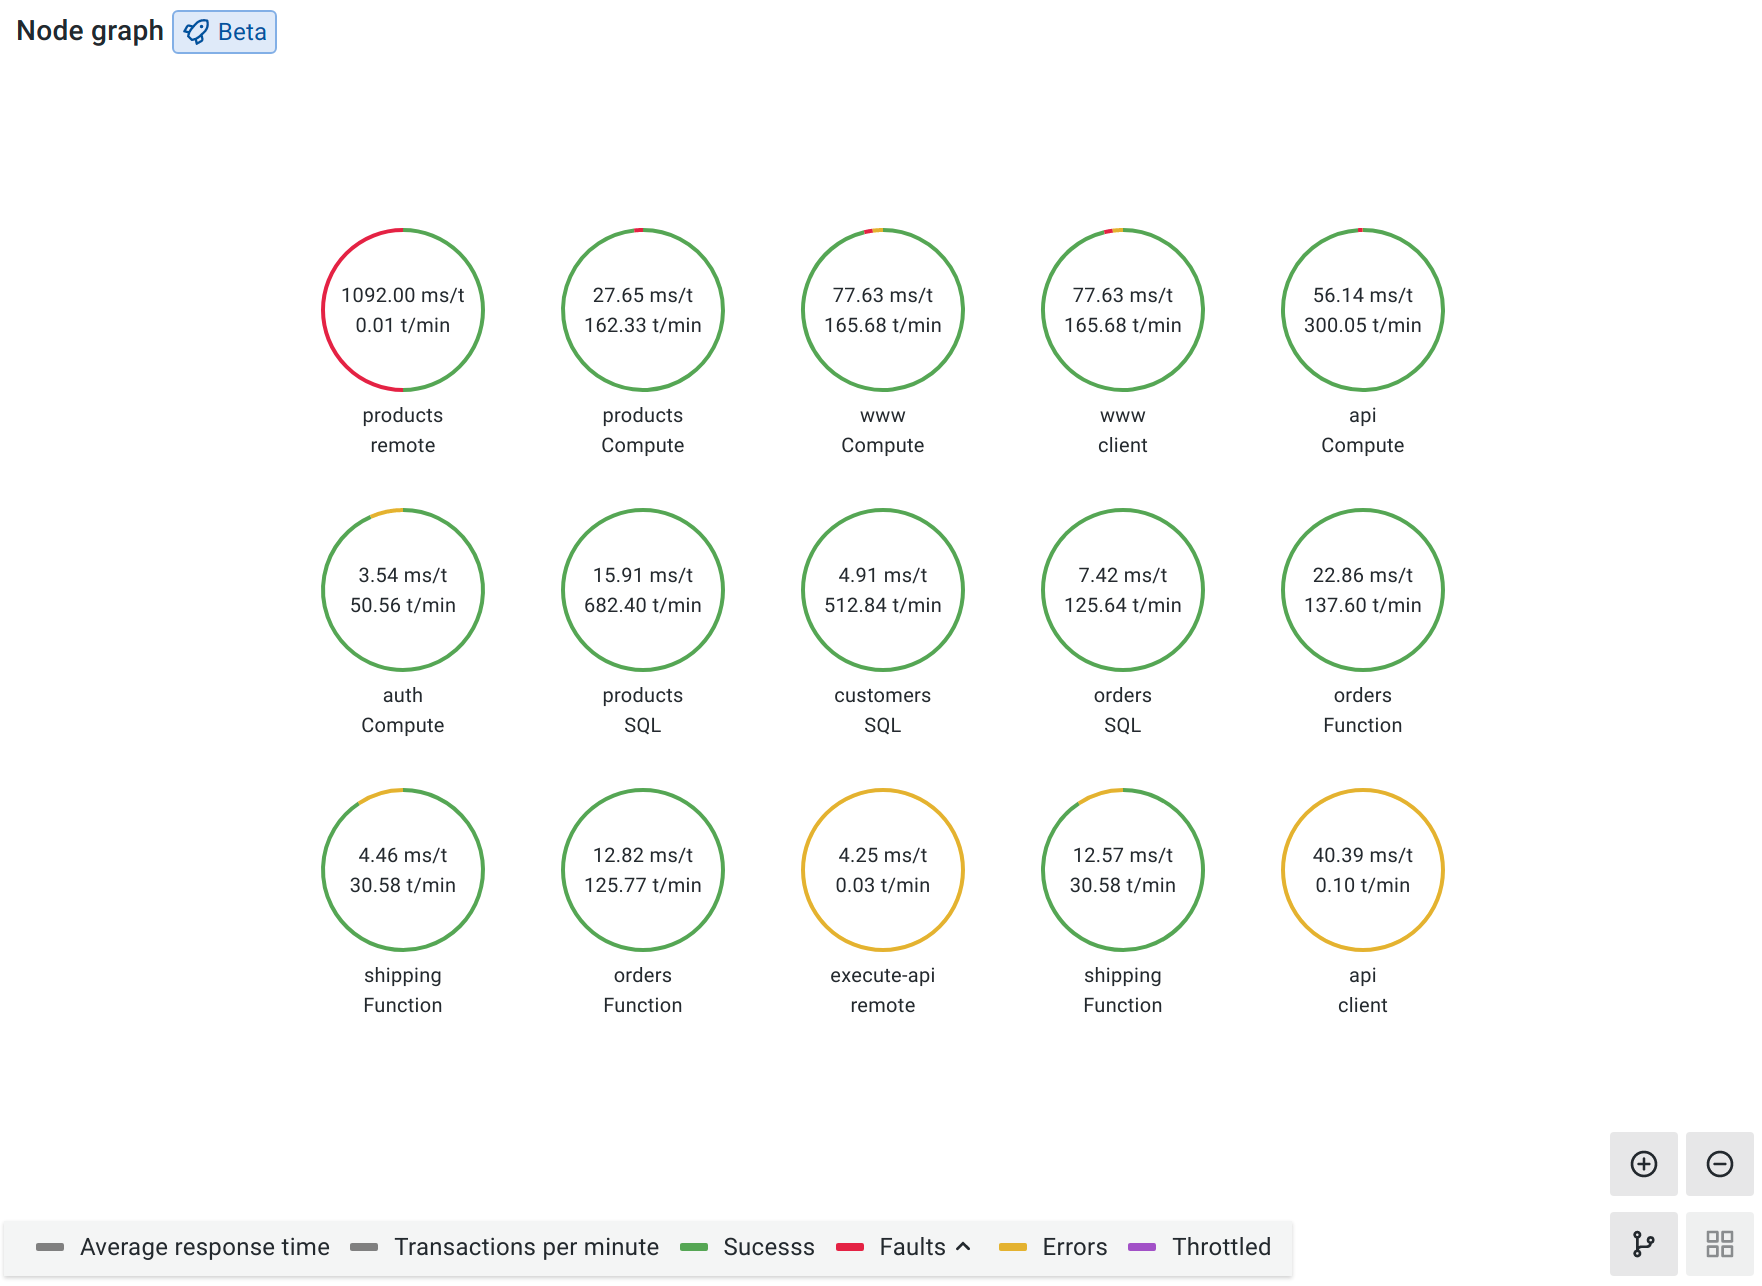
Task: Select the api client node circle
Action: [1363, 870]
